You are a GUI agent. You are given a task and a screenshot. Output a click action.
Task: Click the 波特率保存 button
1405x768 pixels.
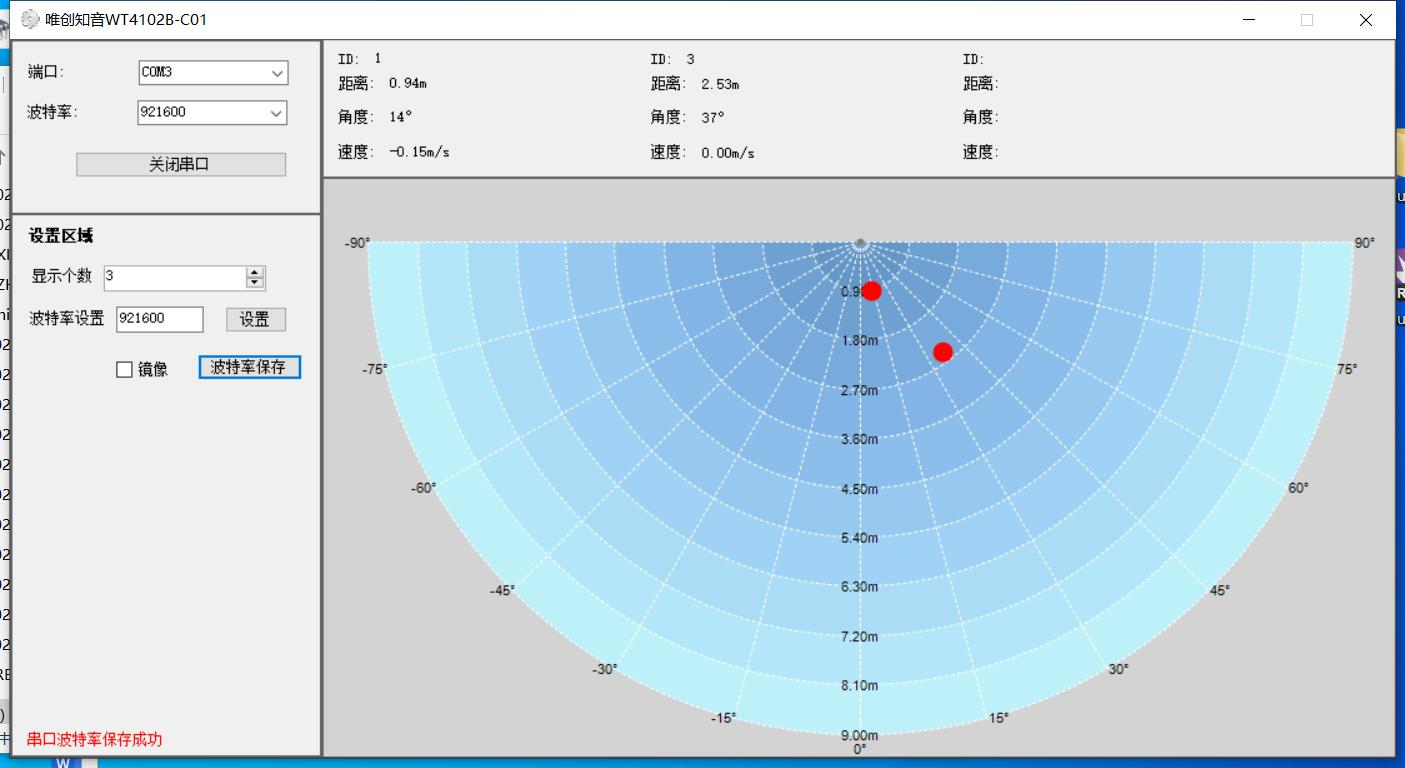249,367
